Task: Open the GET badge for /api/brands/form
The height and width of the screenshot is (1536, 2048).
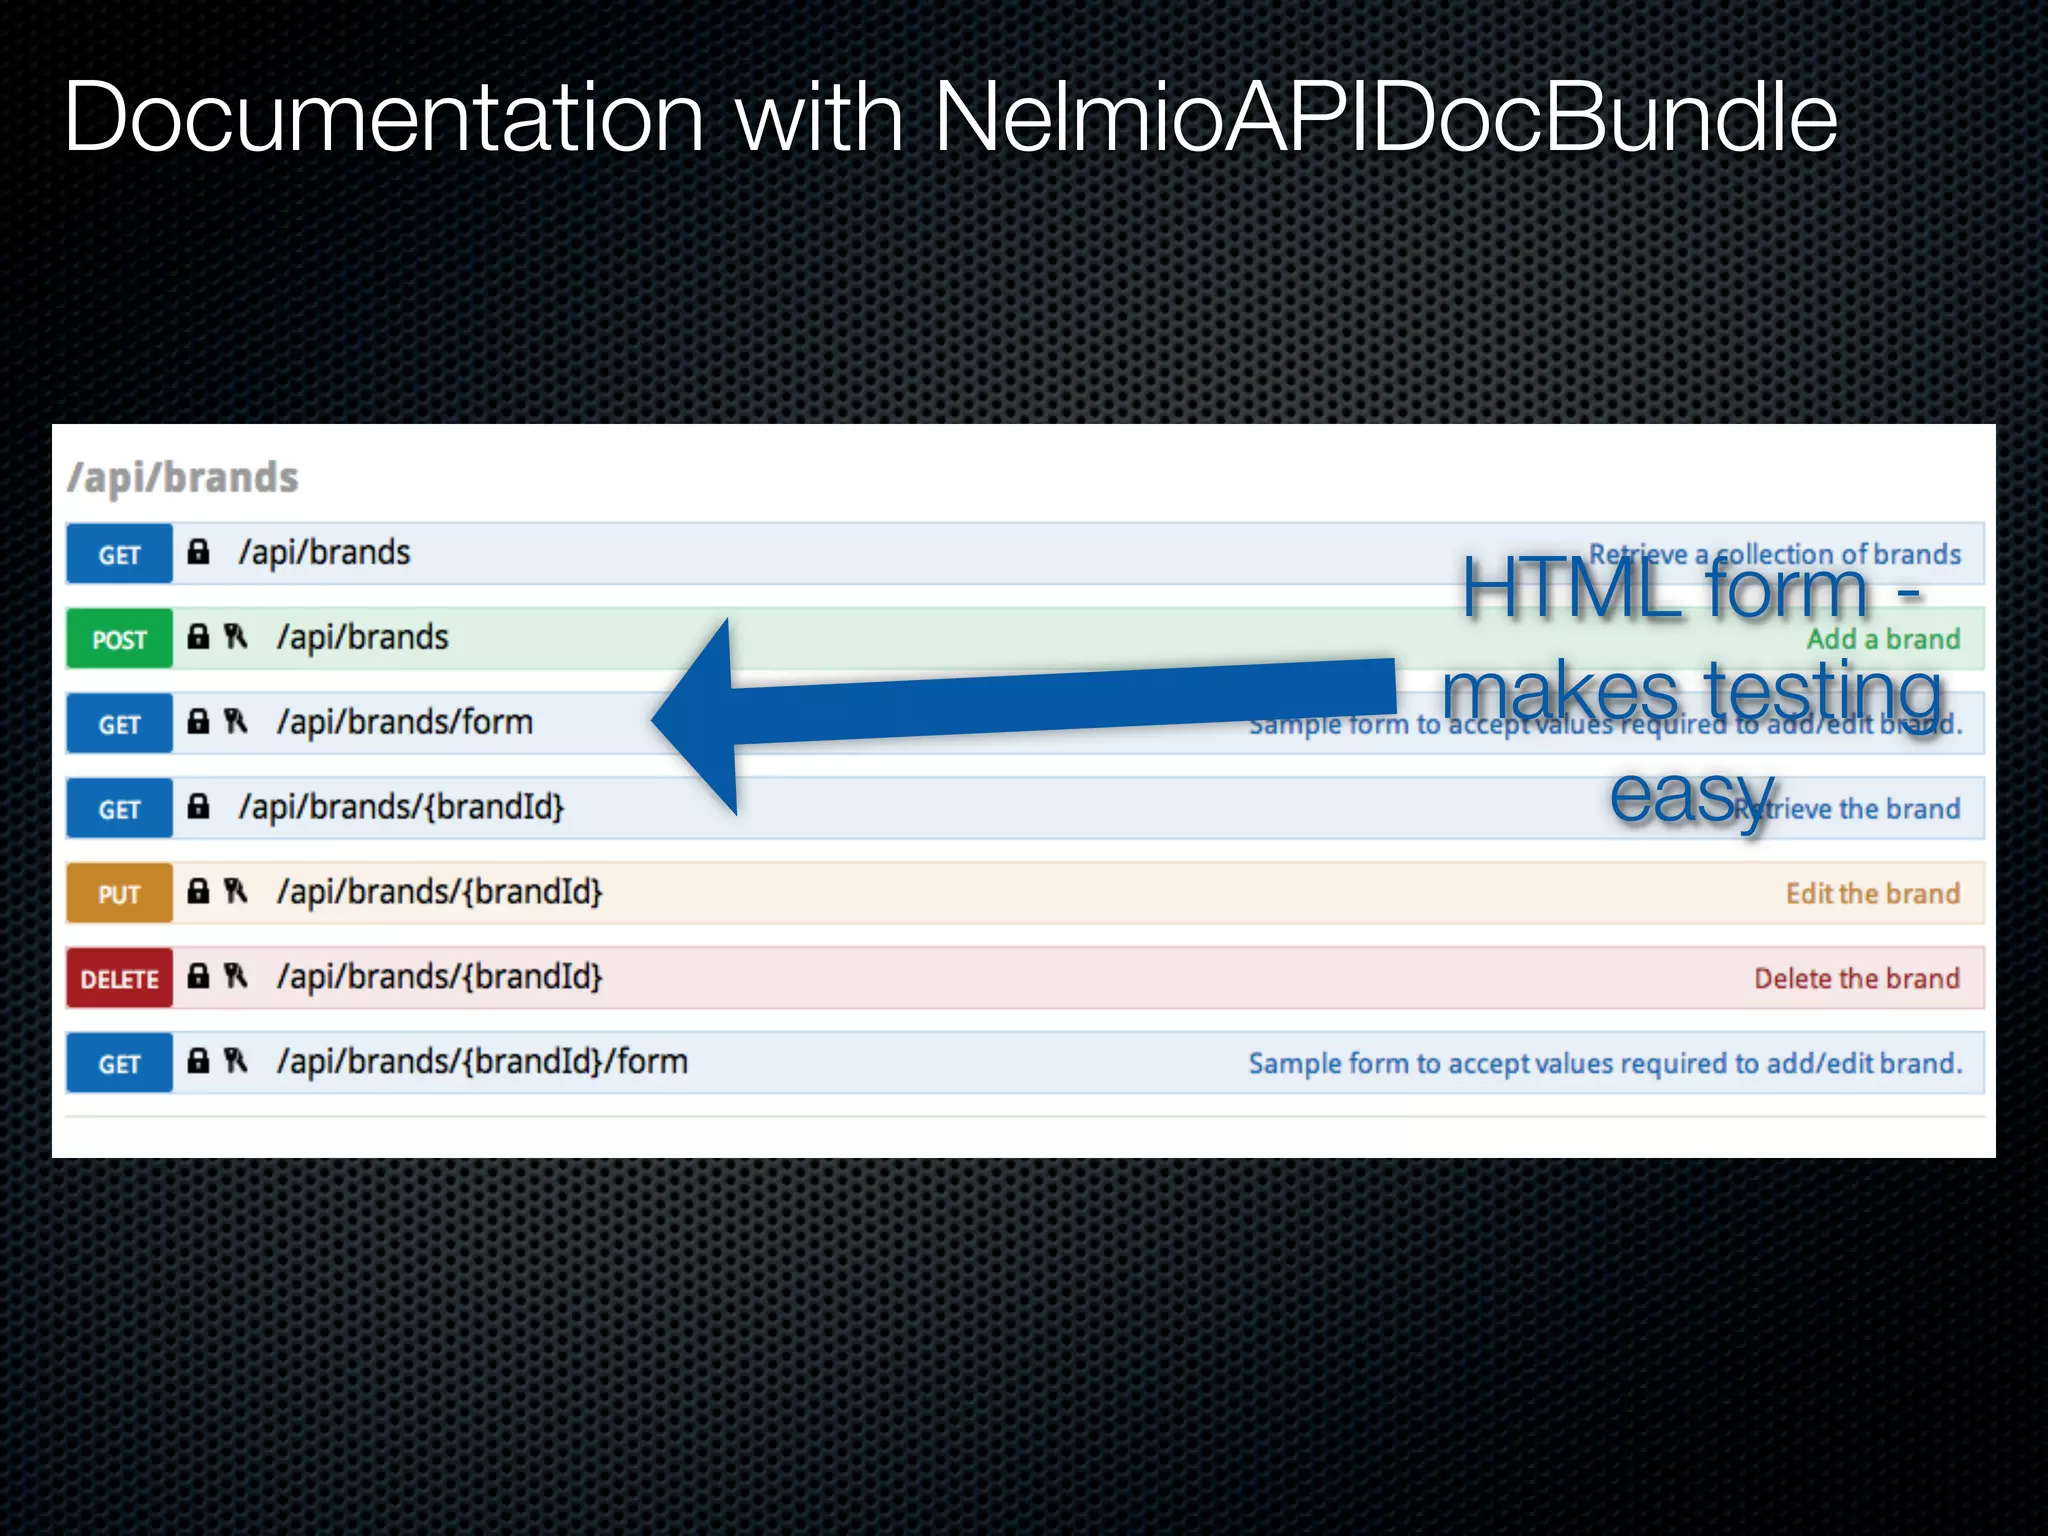Action: click(x=119, y=724)
